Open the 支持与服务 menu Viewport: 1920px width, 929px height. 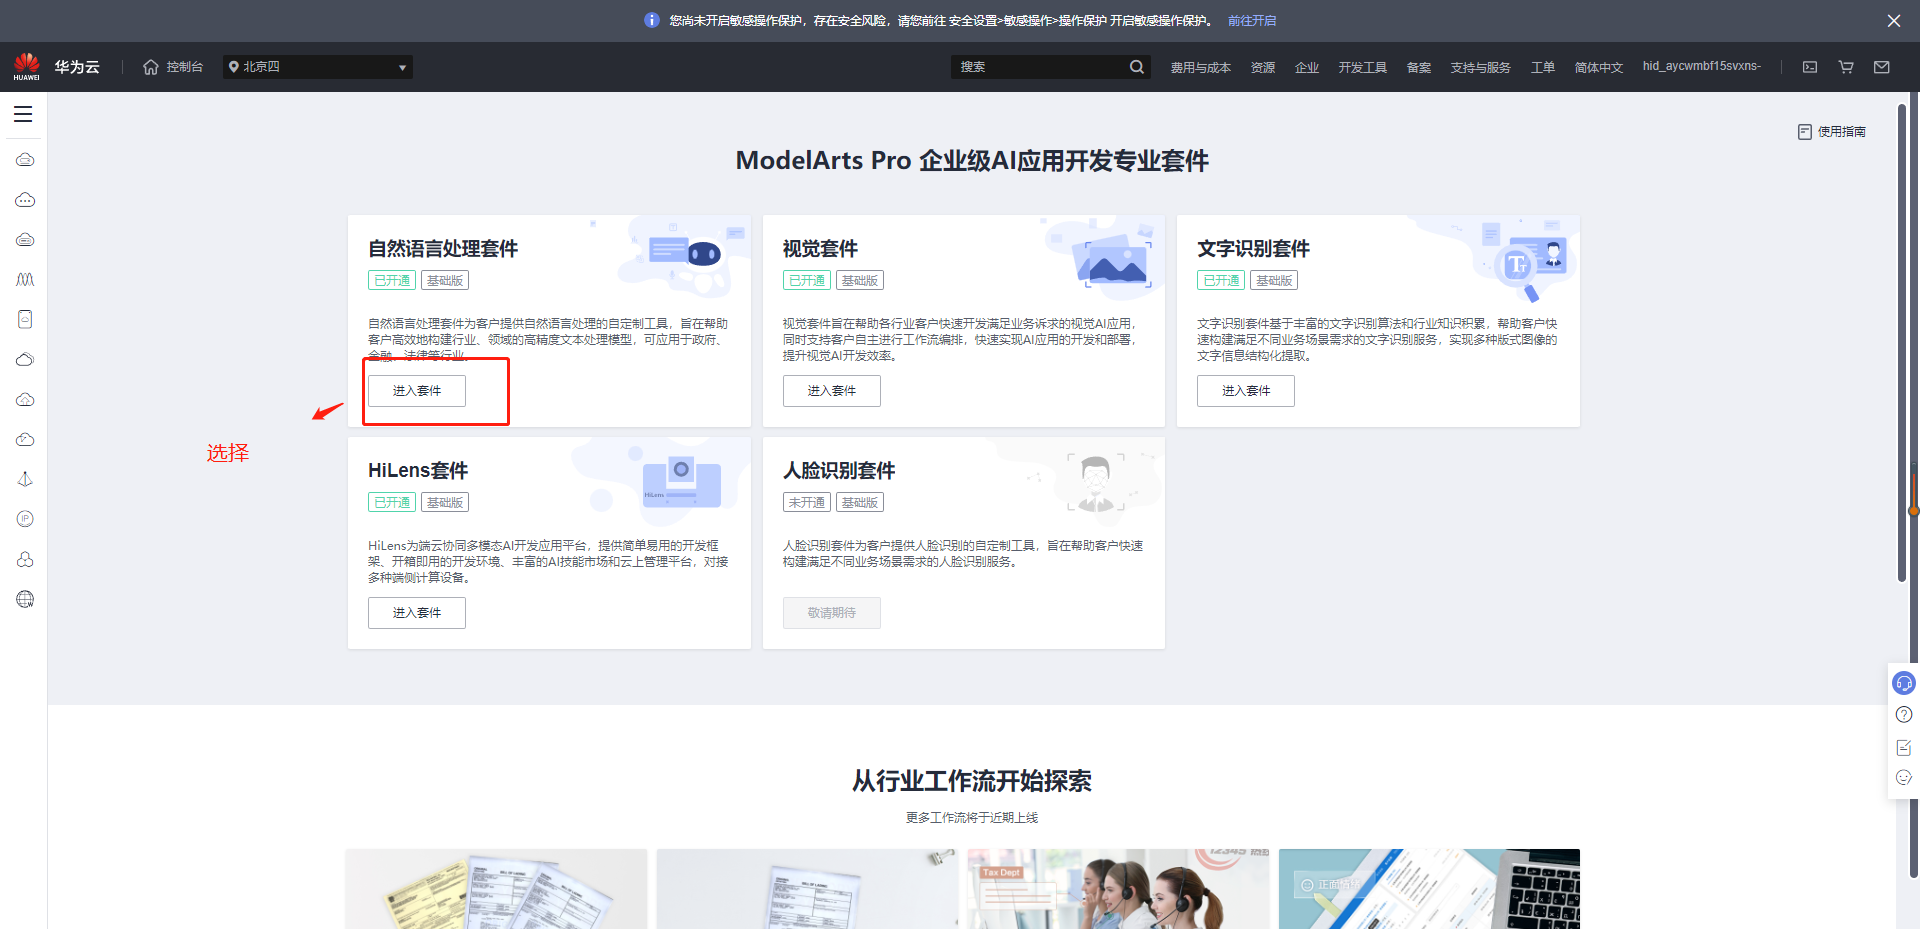pyautogui.click(x=1480, y=67)
